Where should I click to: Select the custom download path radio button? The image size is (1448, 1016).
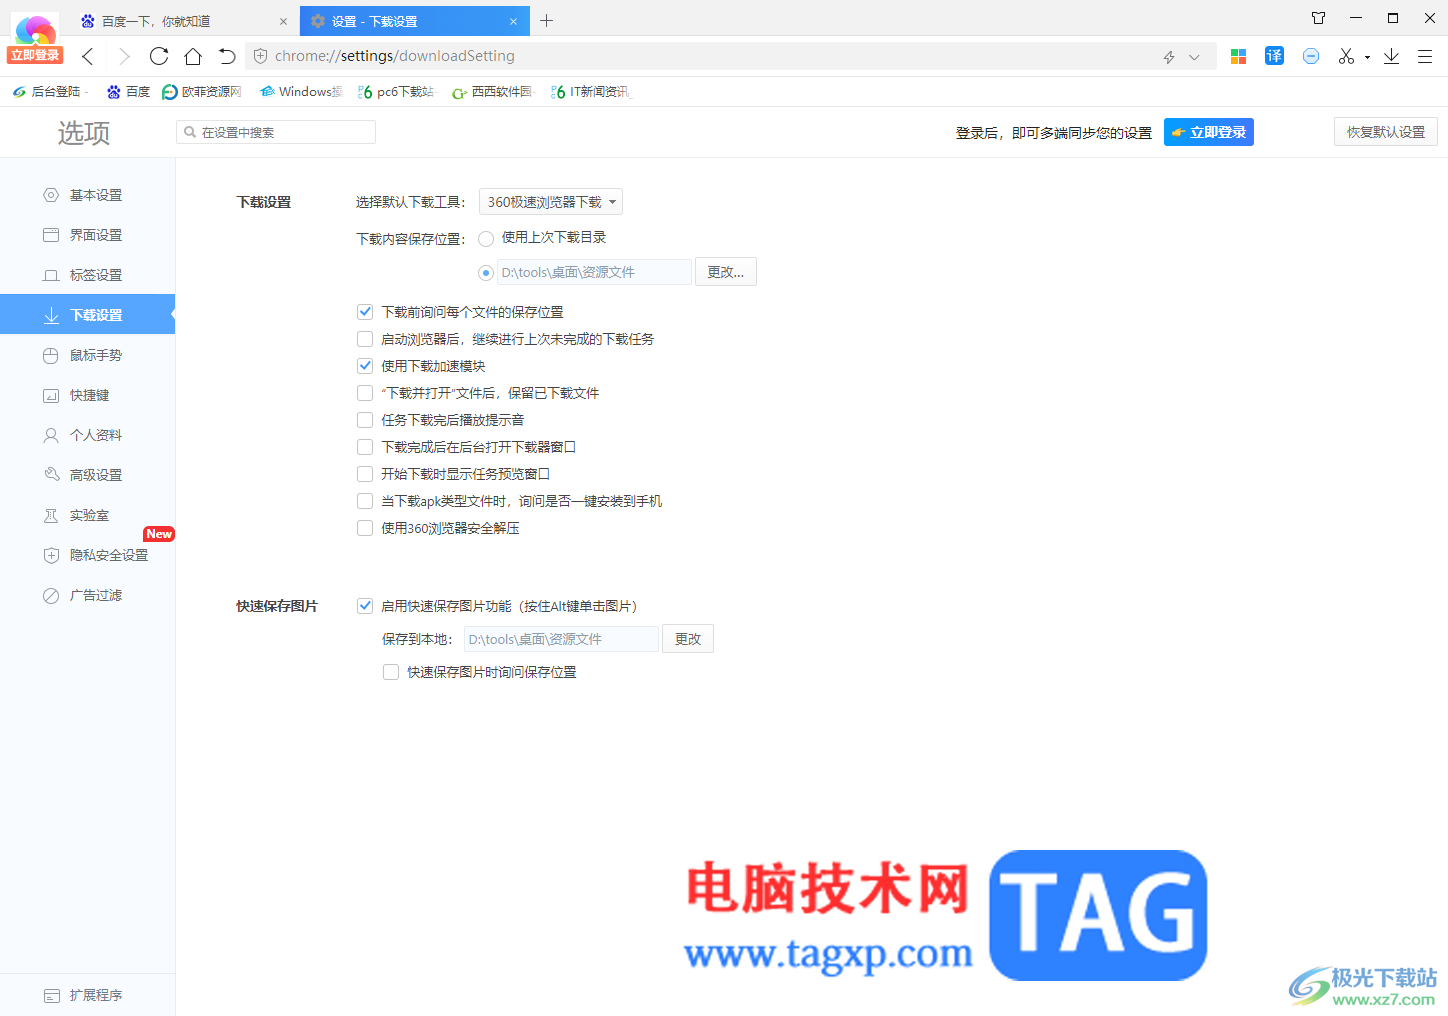tap(486, 272)
